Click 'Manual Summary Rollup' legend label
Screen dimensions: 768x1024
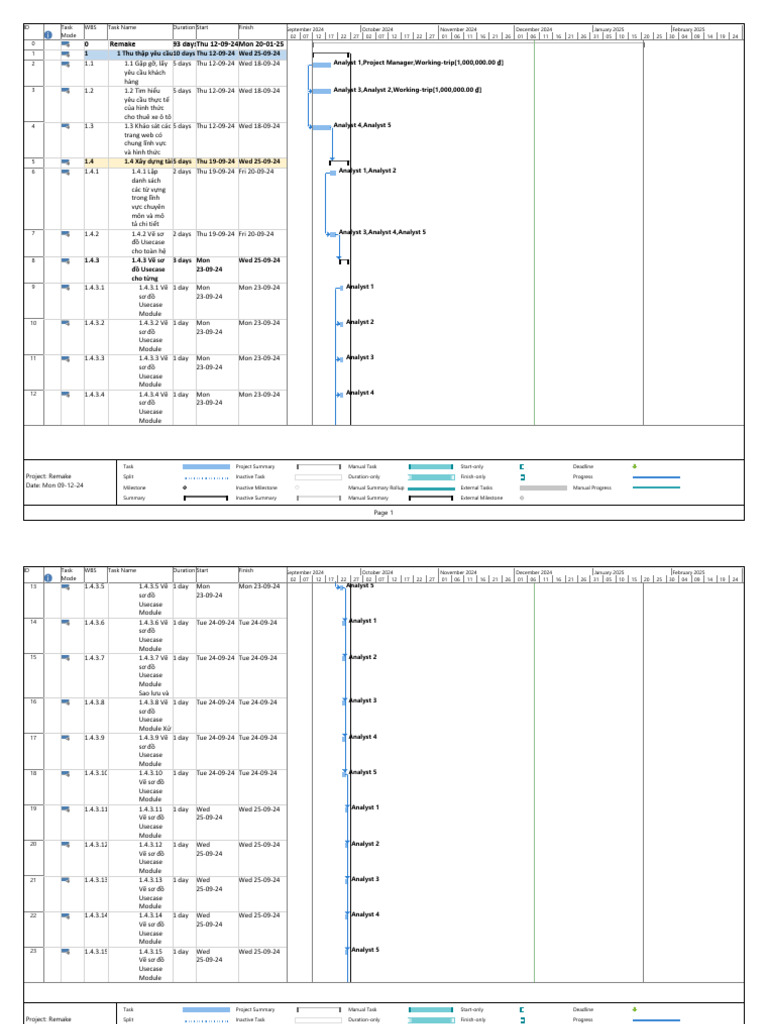pos(376,487)
